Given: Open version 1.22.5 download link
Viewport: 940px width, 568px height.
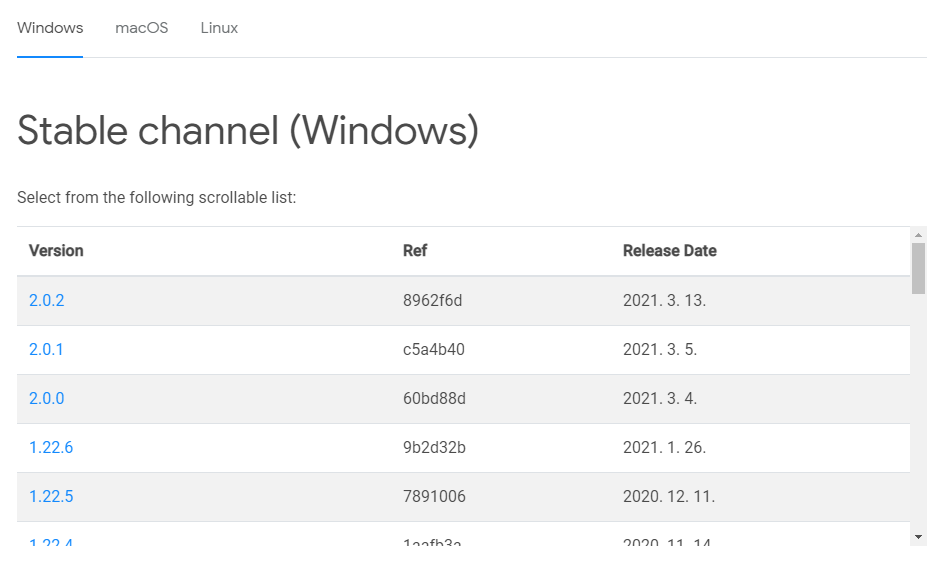Looking at the screenshot, I should point(51,497).
